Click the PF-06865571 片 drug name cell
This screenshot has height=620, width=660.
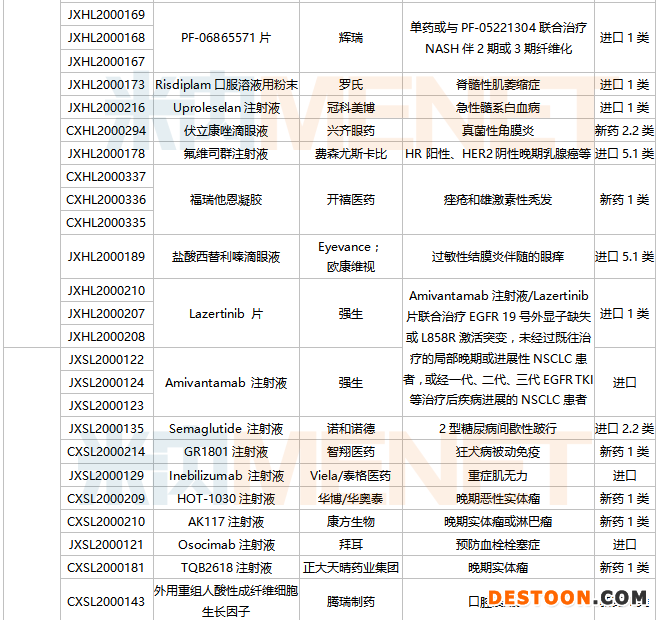click(x=226, y=38)
